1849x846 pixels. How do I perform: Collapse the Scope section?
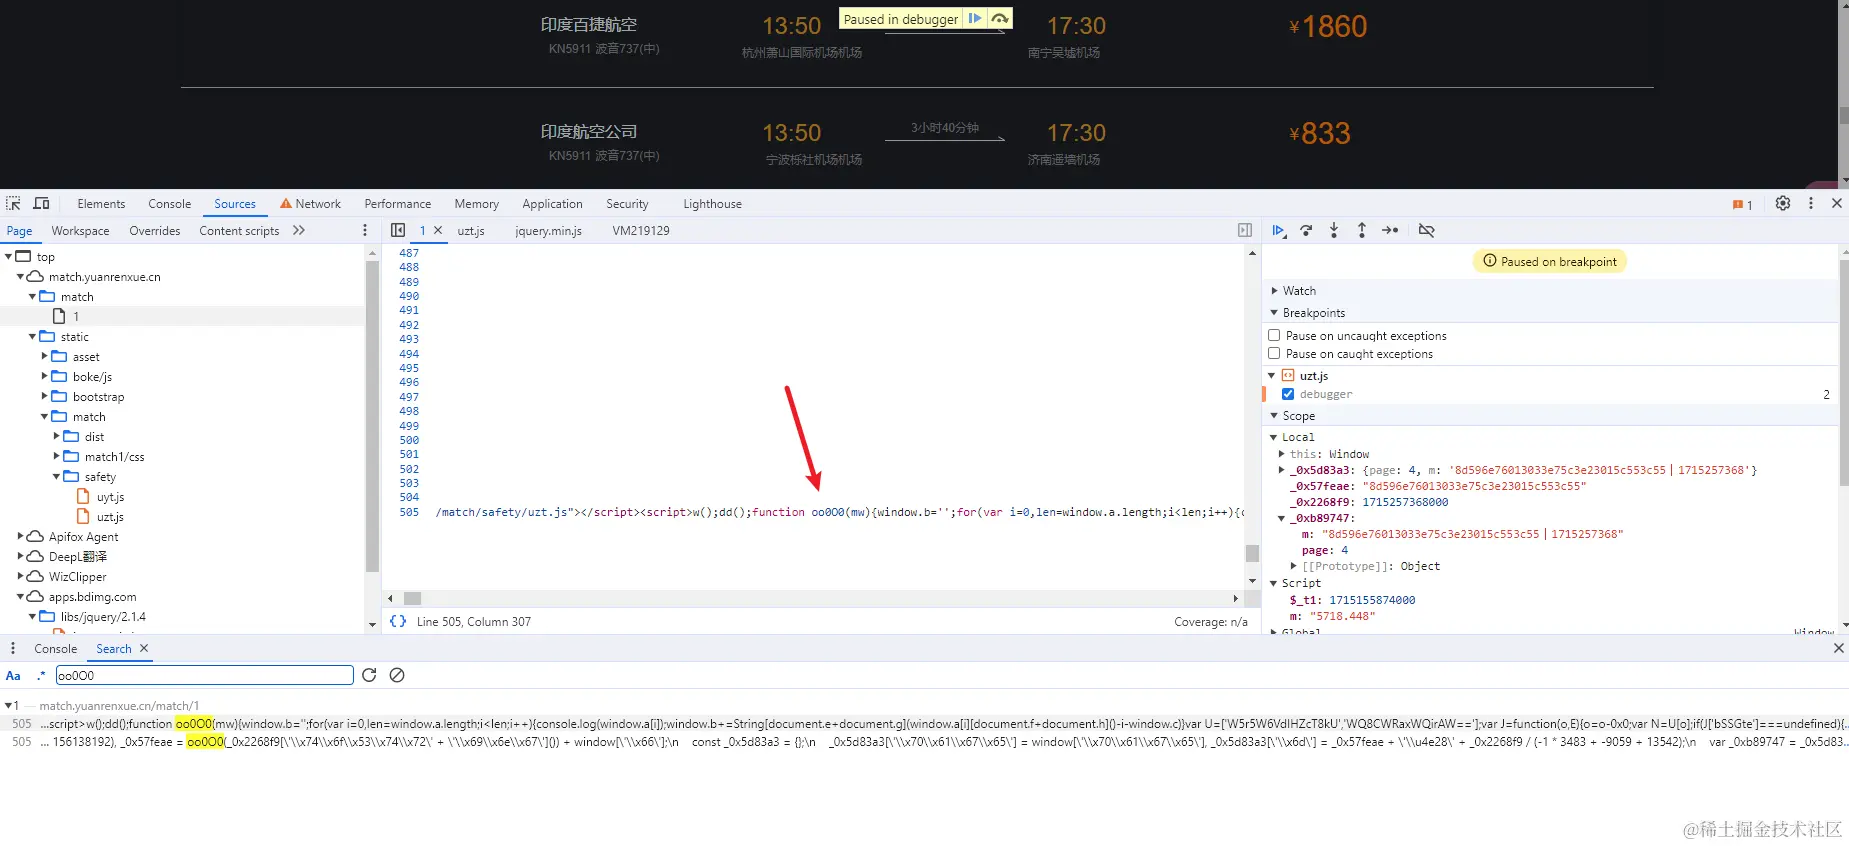click(1274, 416)
